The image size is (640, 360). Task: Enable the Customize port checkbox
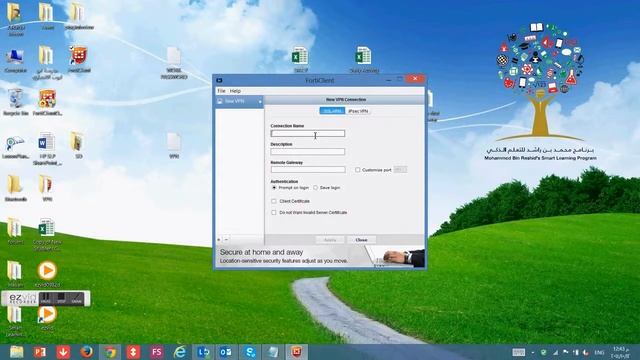tap(358, 170)
